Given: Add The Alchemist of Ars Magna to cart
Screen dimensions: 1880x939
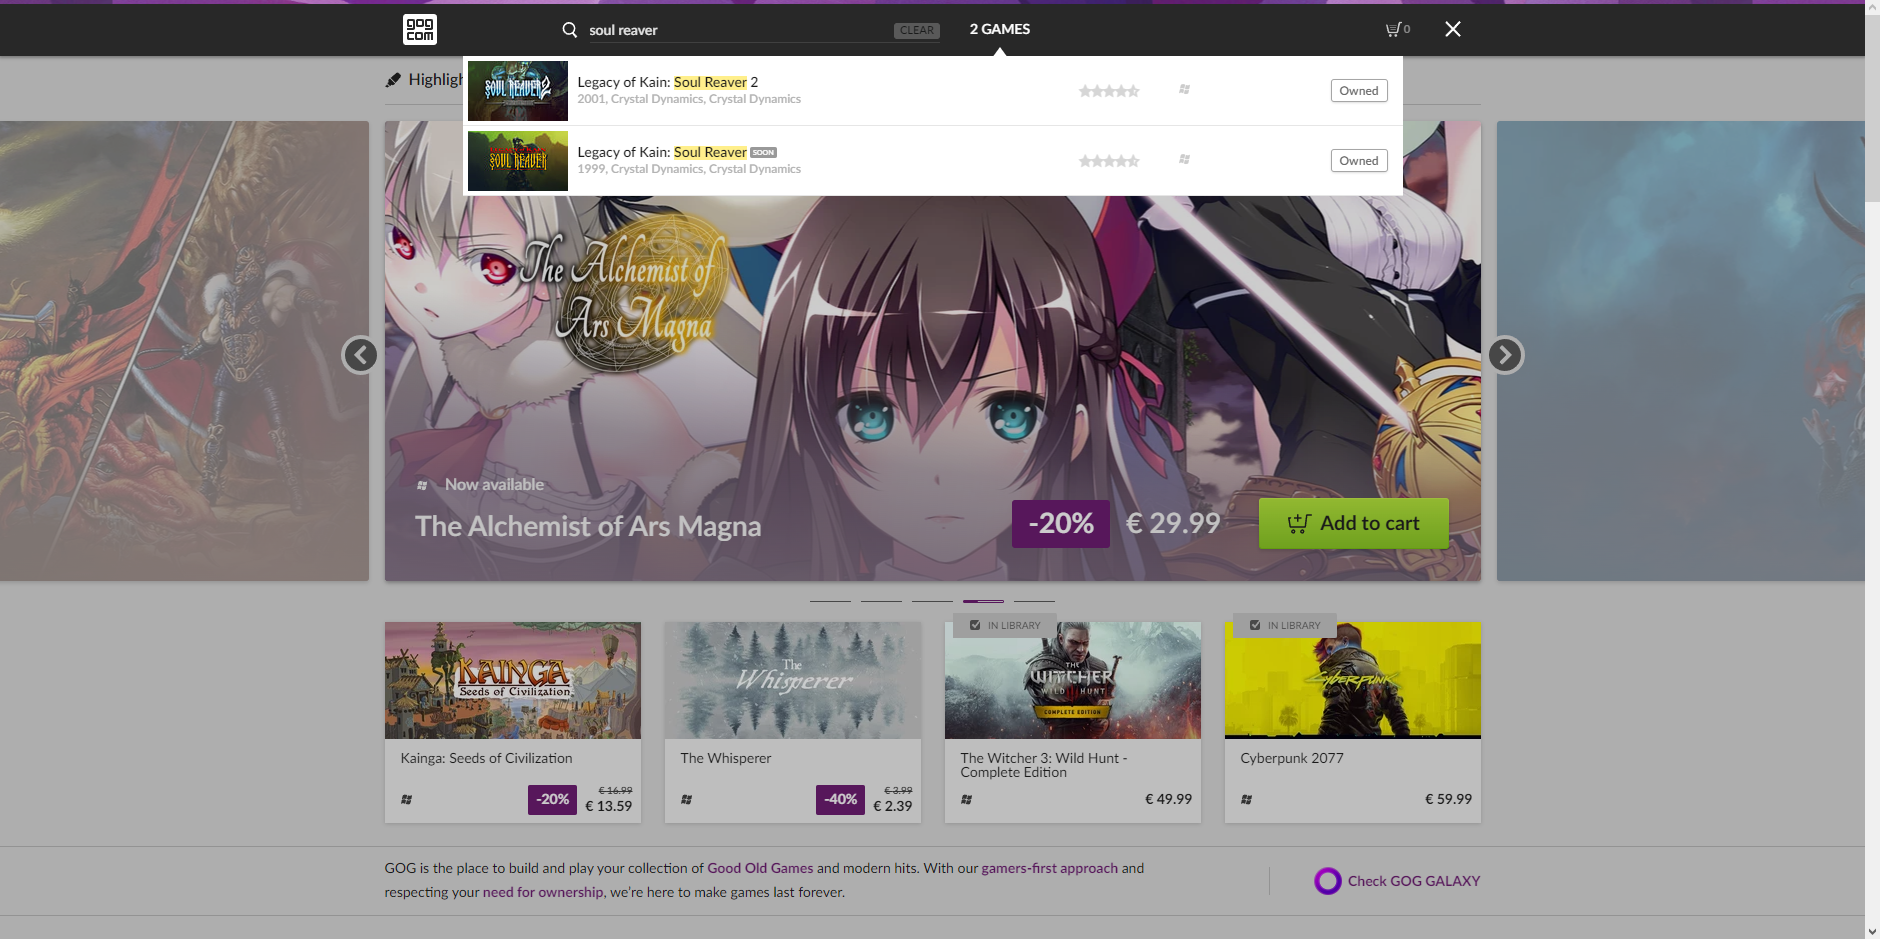Looking at the screenshot, I should click(1353, 523).
